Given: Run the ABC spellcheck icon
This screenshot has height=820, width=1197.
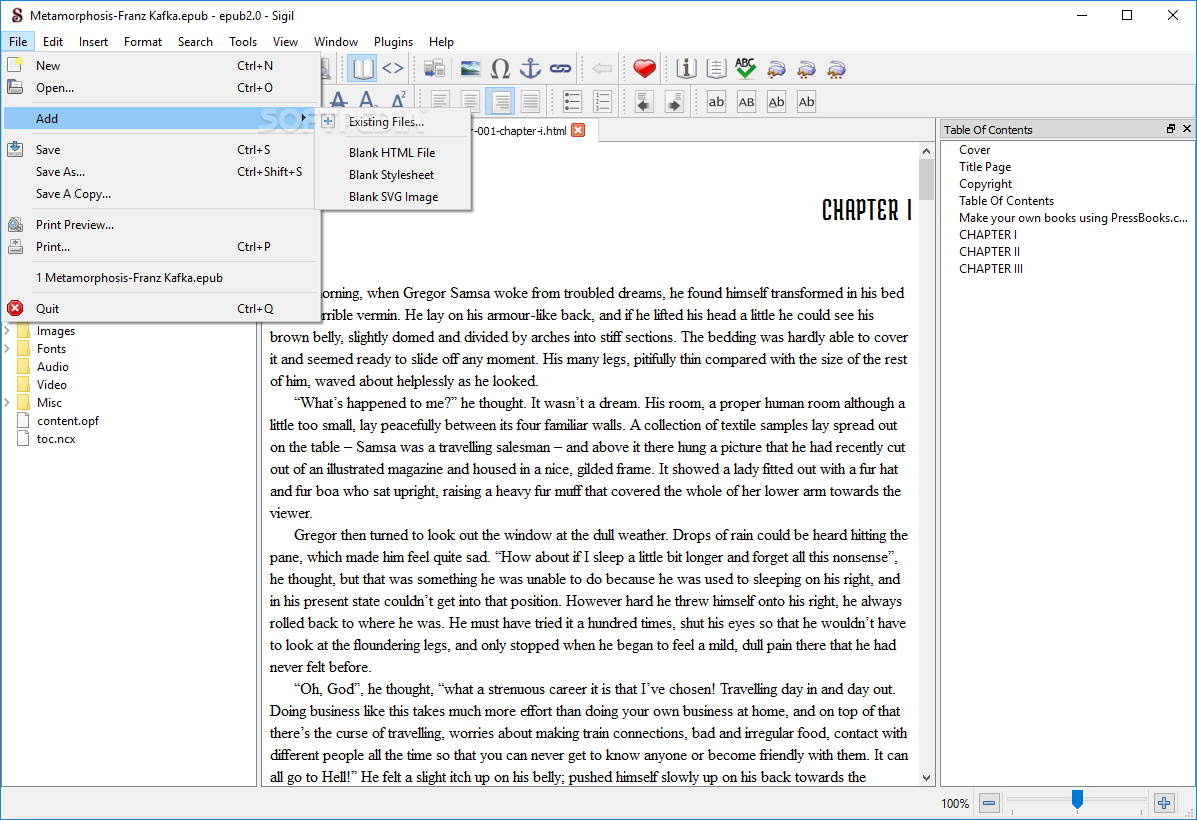Looking at the screenshot, I should tap(746, 69).
